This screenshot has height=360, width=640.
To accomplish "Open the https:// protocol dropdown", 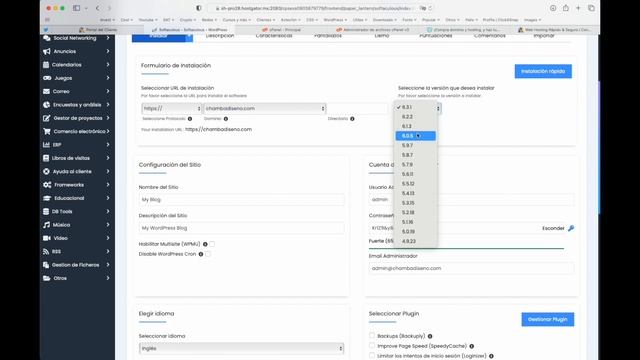I will pos(172,109).
